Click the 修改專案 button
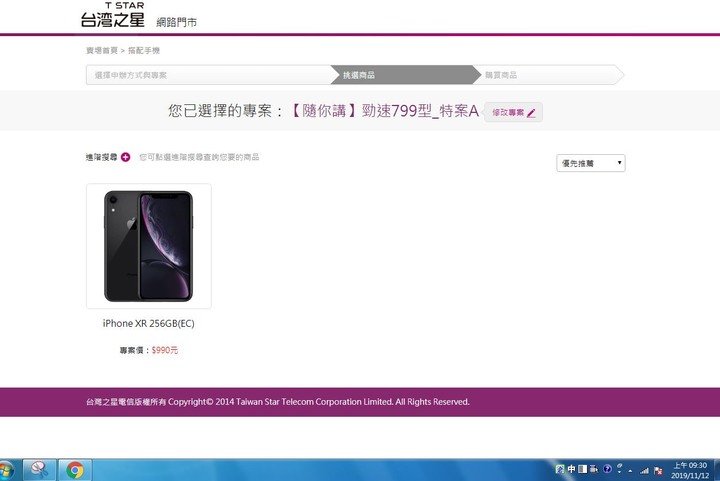Image resolution: width=720 pixels, height=481 pixels. tap(514, 112)
